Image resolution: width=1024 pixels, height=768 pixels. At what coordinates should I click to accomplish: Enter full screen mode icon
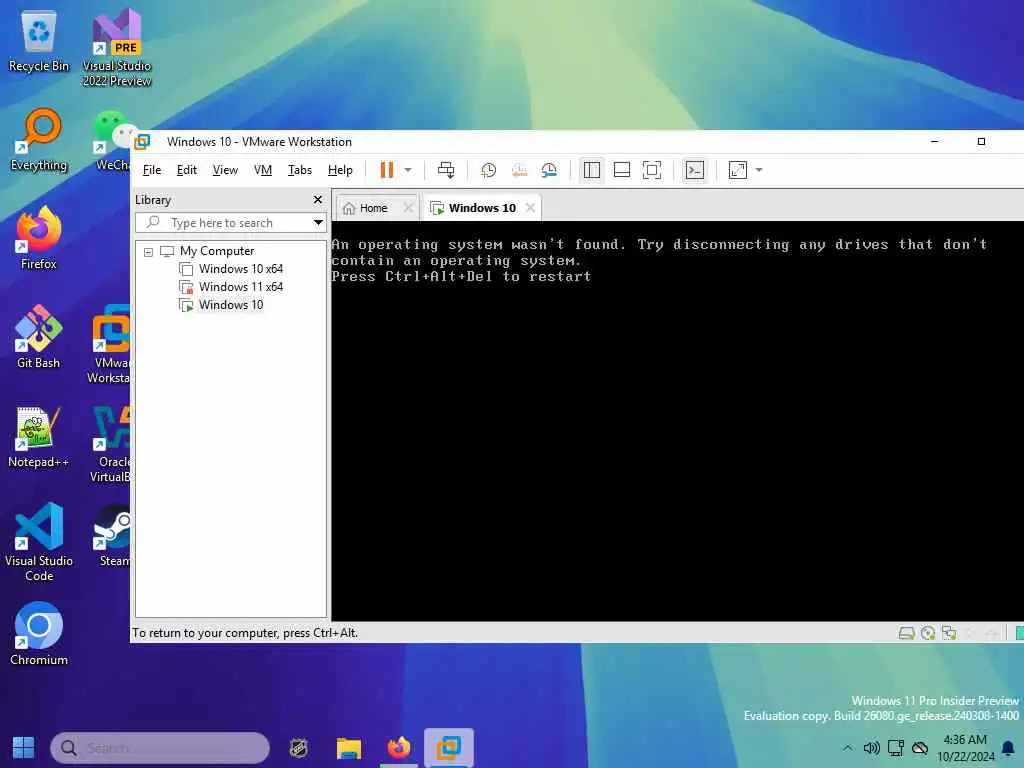tap(652, 170)
